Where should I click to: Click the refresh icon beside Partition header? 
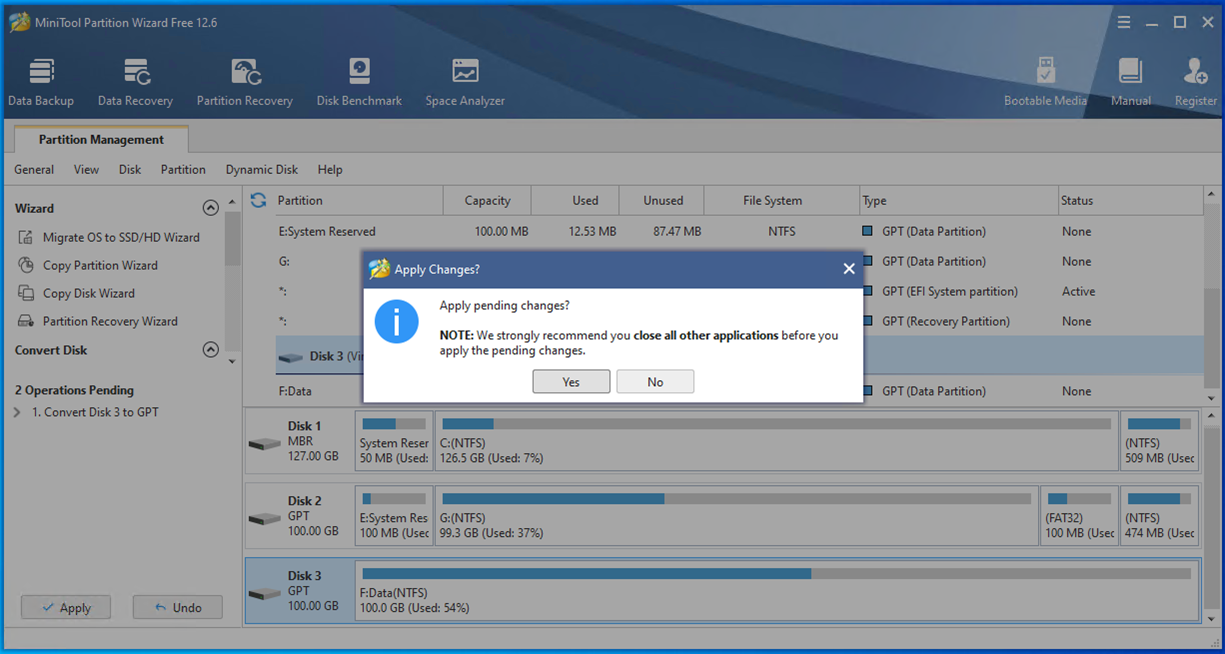pos(259,200)
